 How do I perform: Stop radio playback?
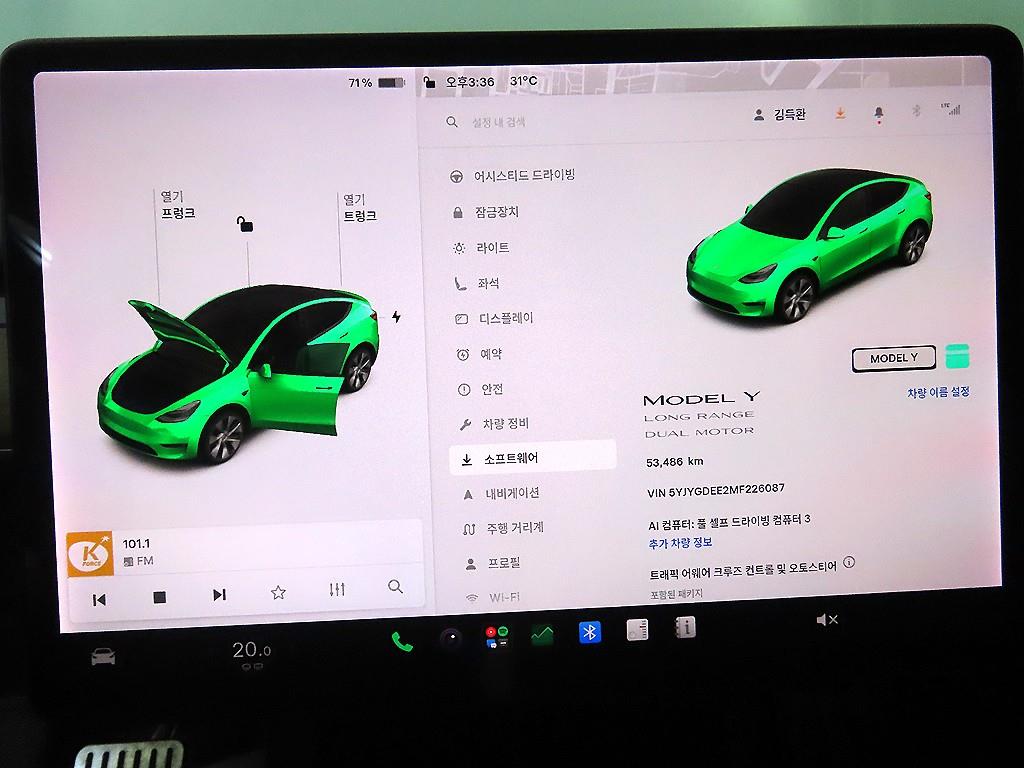pyautogui.click(x=159, y=597)
